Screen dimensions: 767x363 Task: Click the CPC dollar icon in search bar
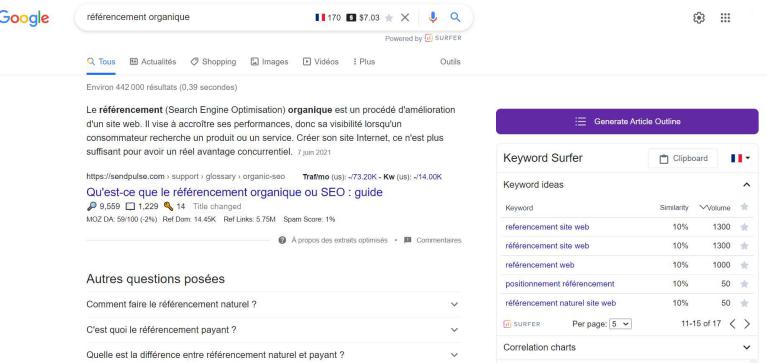click(x=351, y=18)
